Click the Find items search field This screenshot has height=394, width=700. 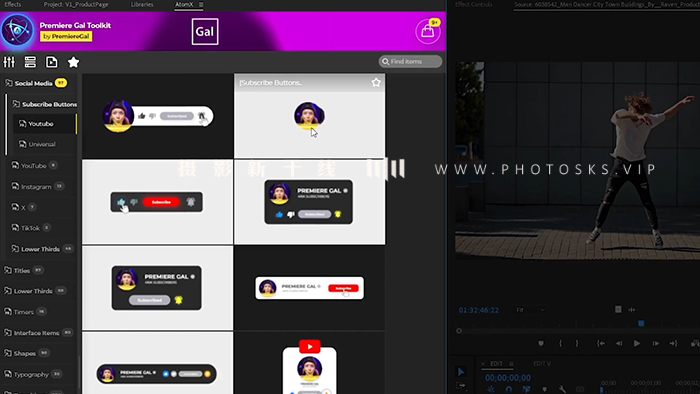click(411, 61)
